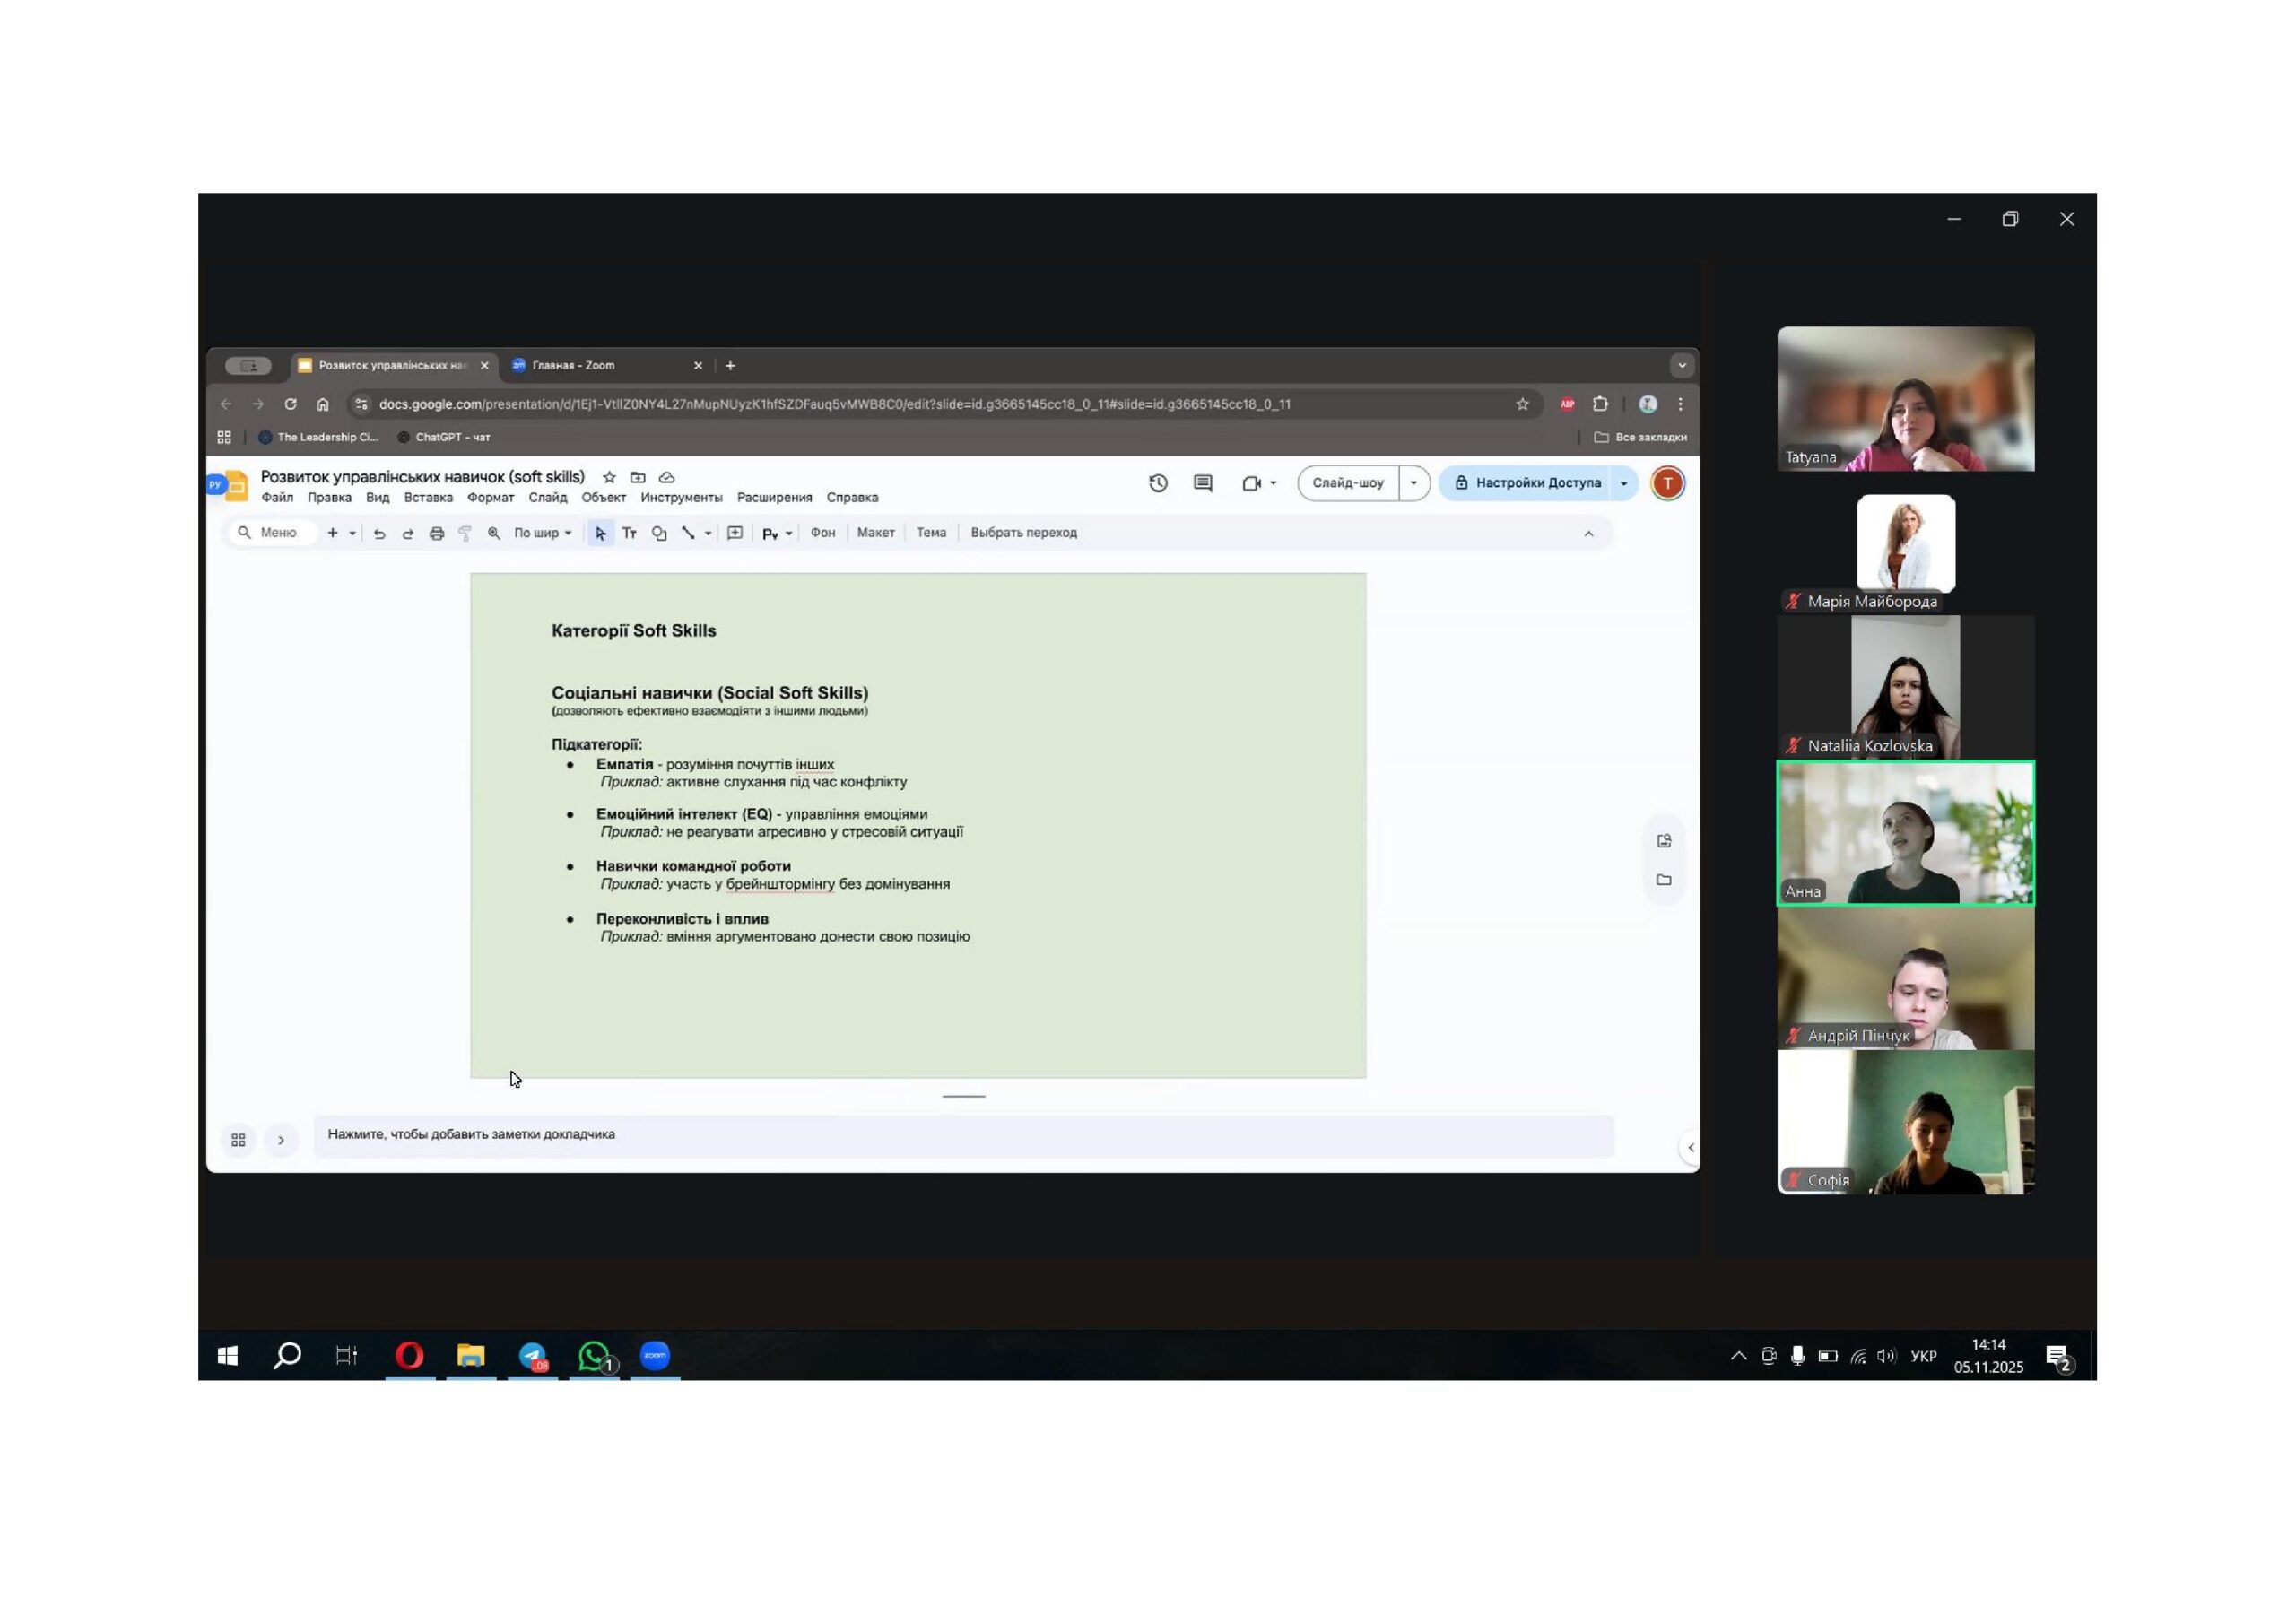Click the undo arrow in toolbar

click(379, 533)
